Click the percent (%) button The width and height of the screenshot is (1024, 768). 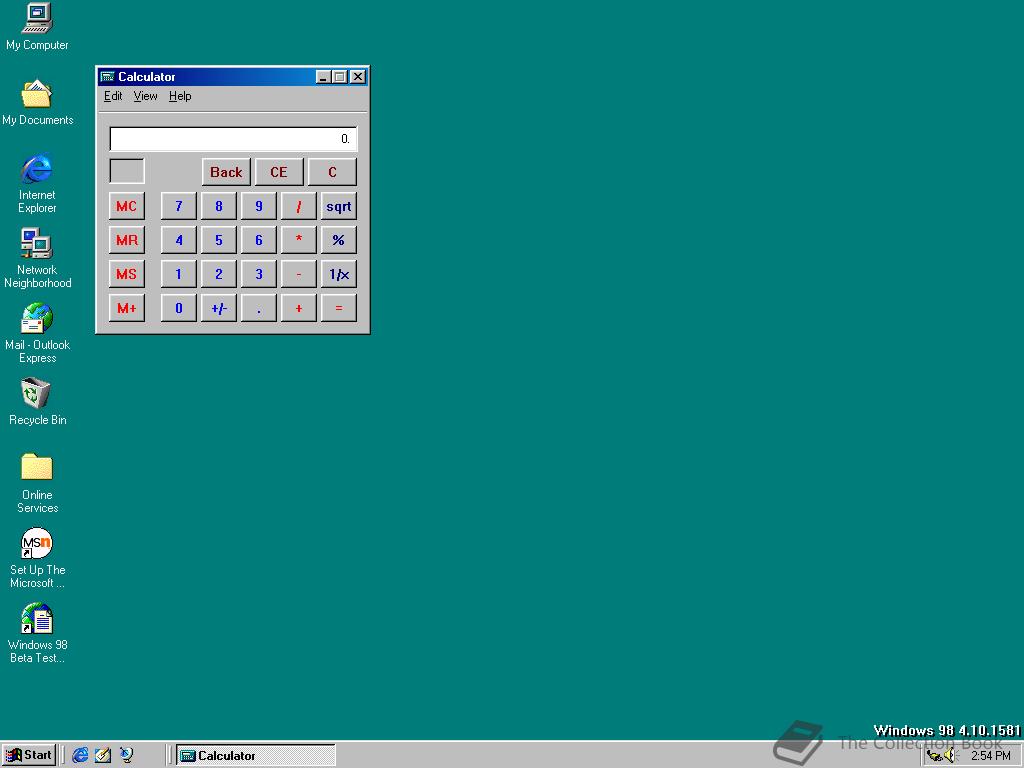[338, 240]
